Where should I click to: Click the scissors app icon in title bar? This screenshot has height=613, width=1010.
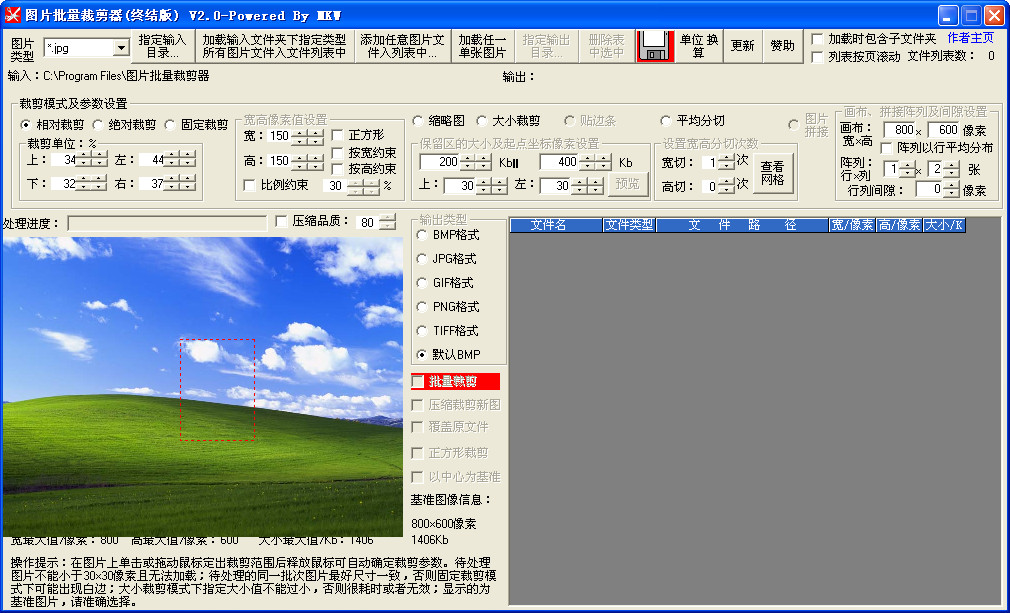(12, 15)
